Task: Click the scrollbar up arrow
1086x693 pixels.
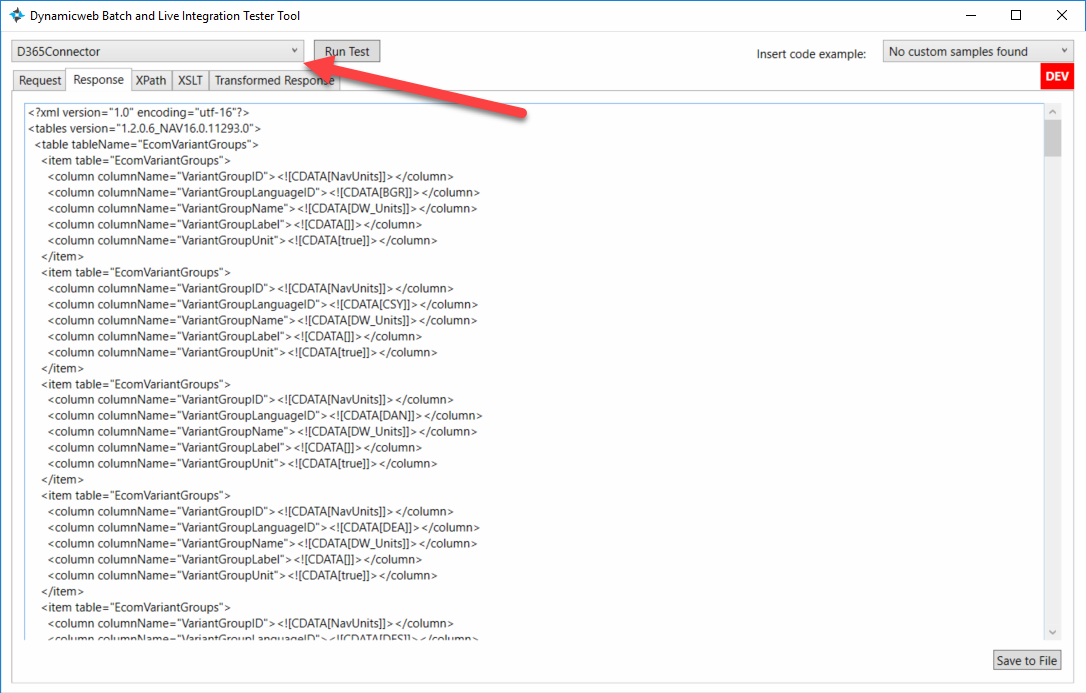Action: 1052,110
